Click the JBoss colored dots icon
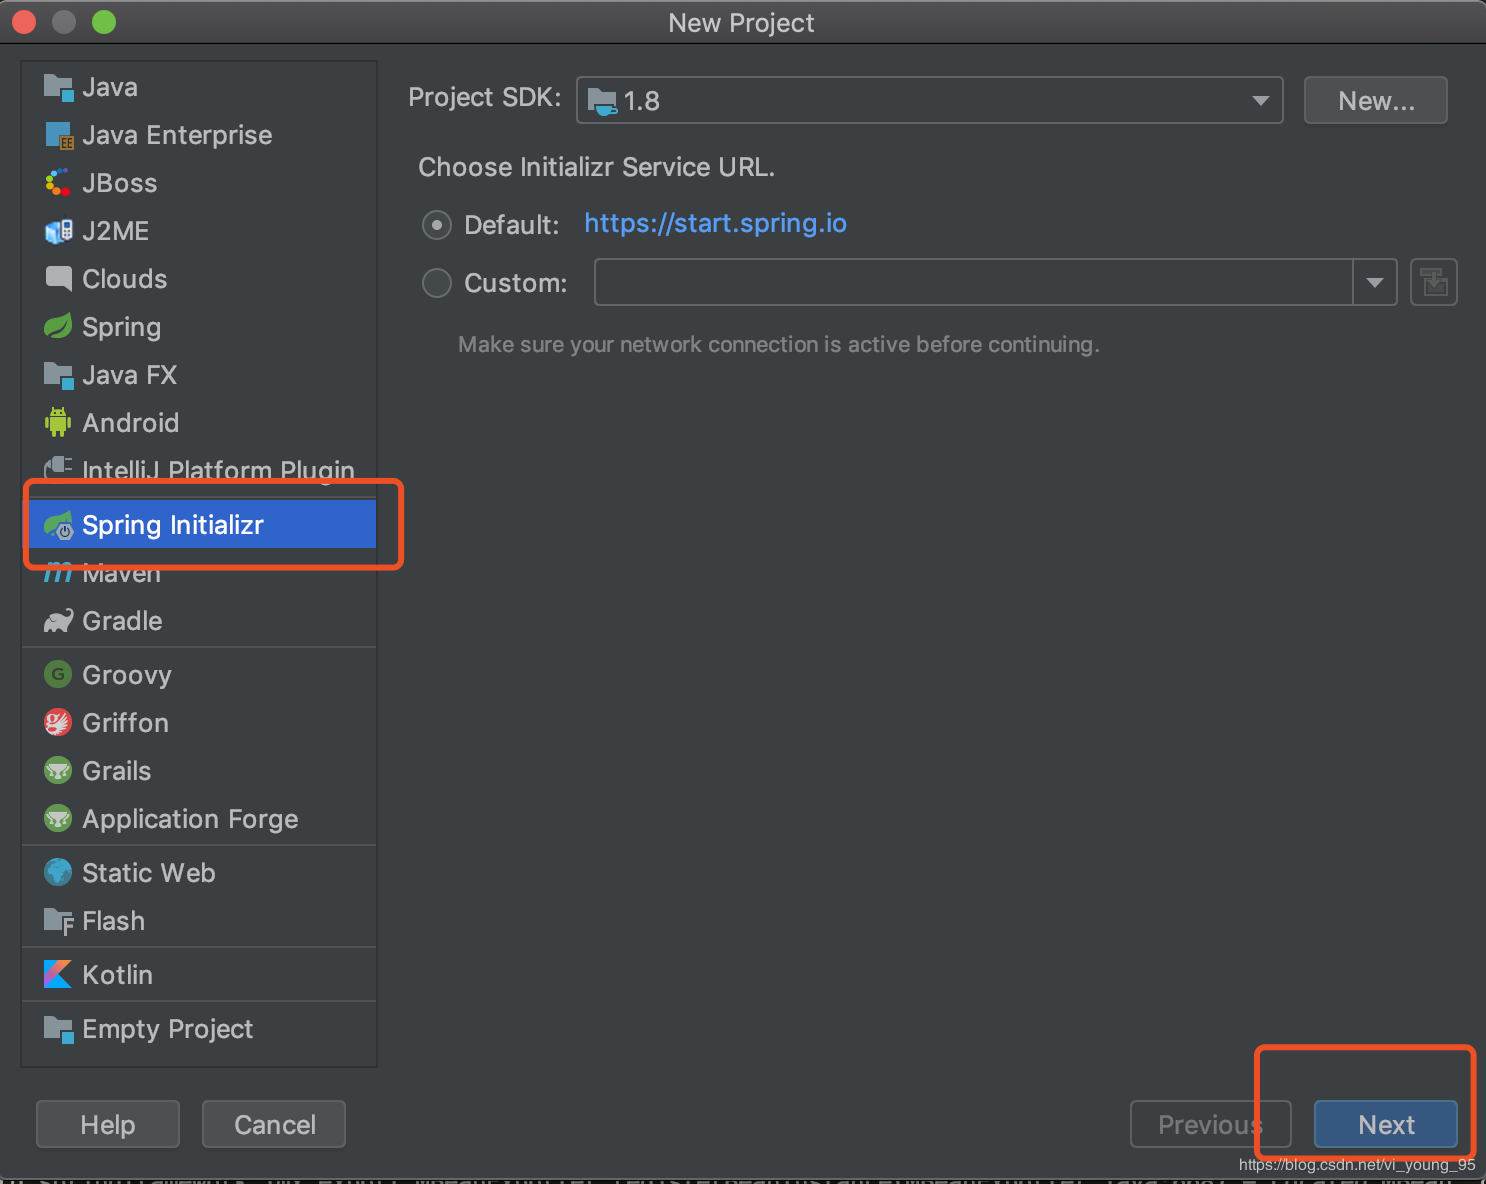The image size is (1486, 1184). (x=58, y=184)
